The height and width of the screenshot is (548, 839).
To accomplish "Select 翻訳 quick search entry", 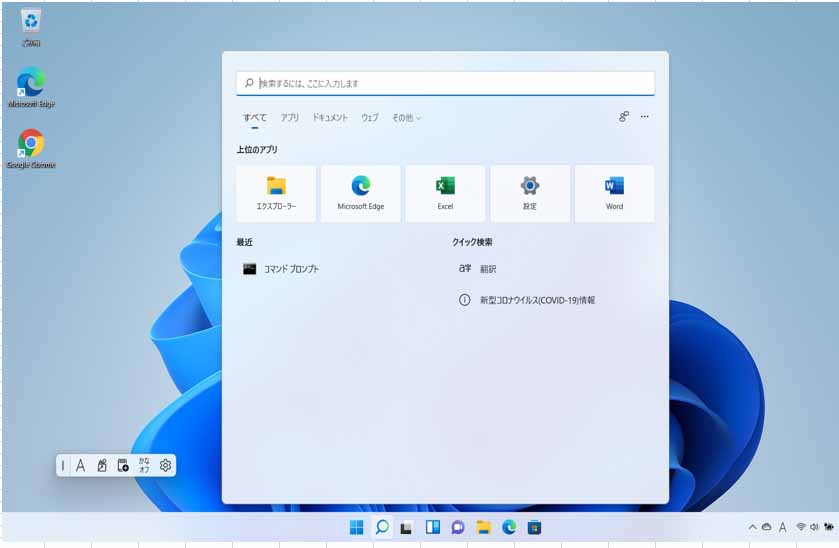I will tap(477, 269).
